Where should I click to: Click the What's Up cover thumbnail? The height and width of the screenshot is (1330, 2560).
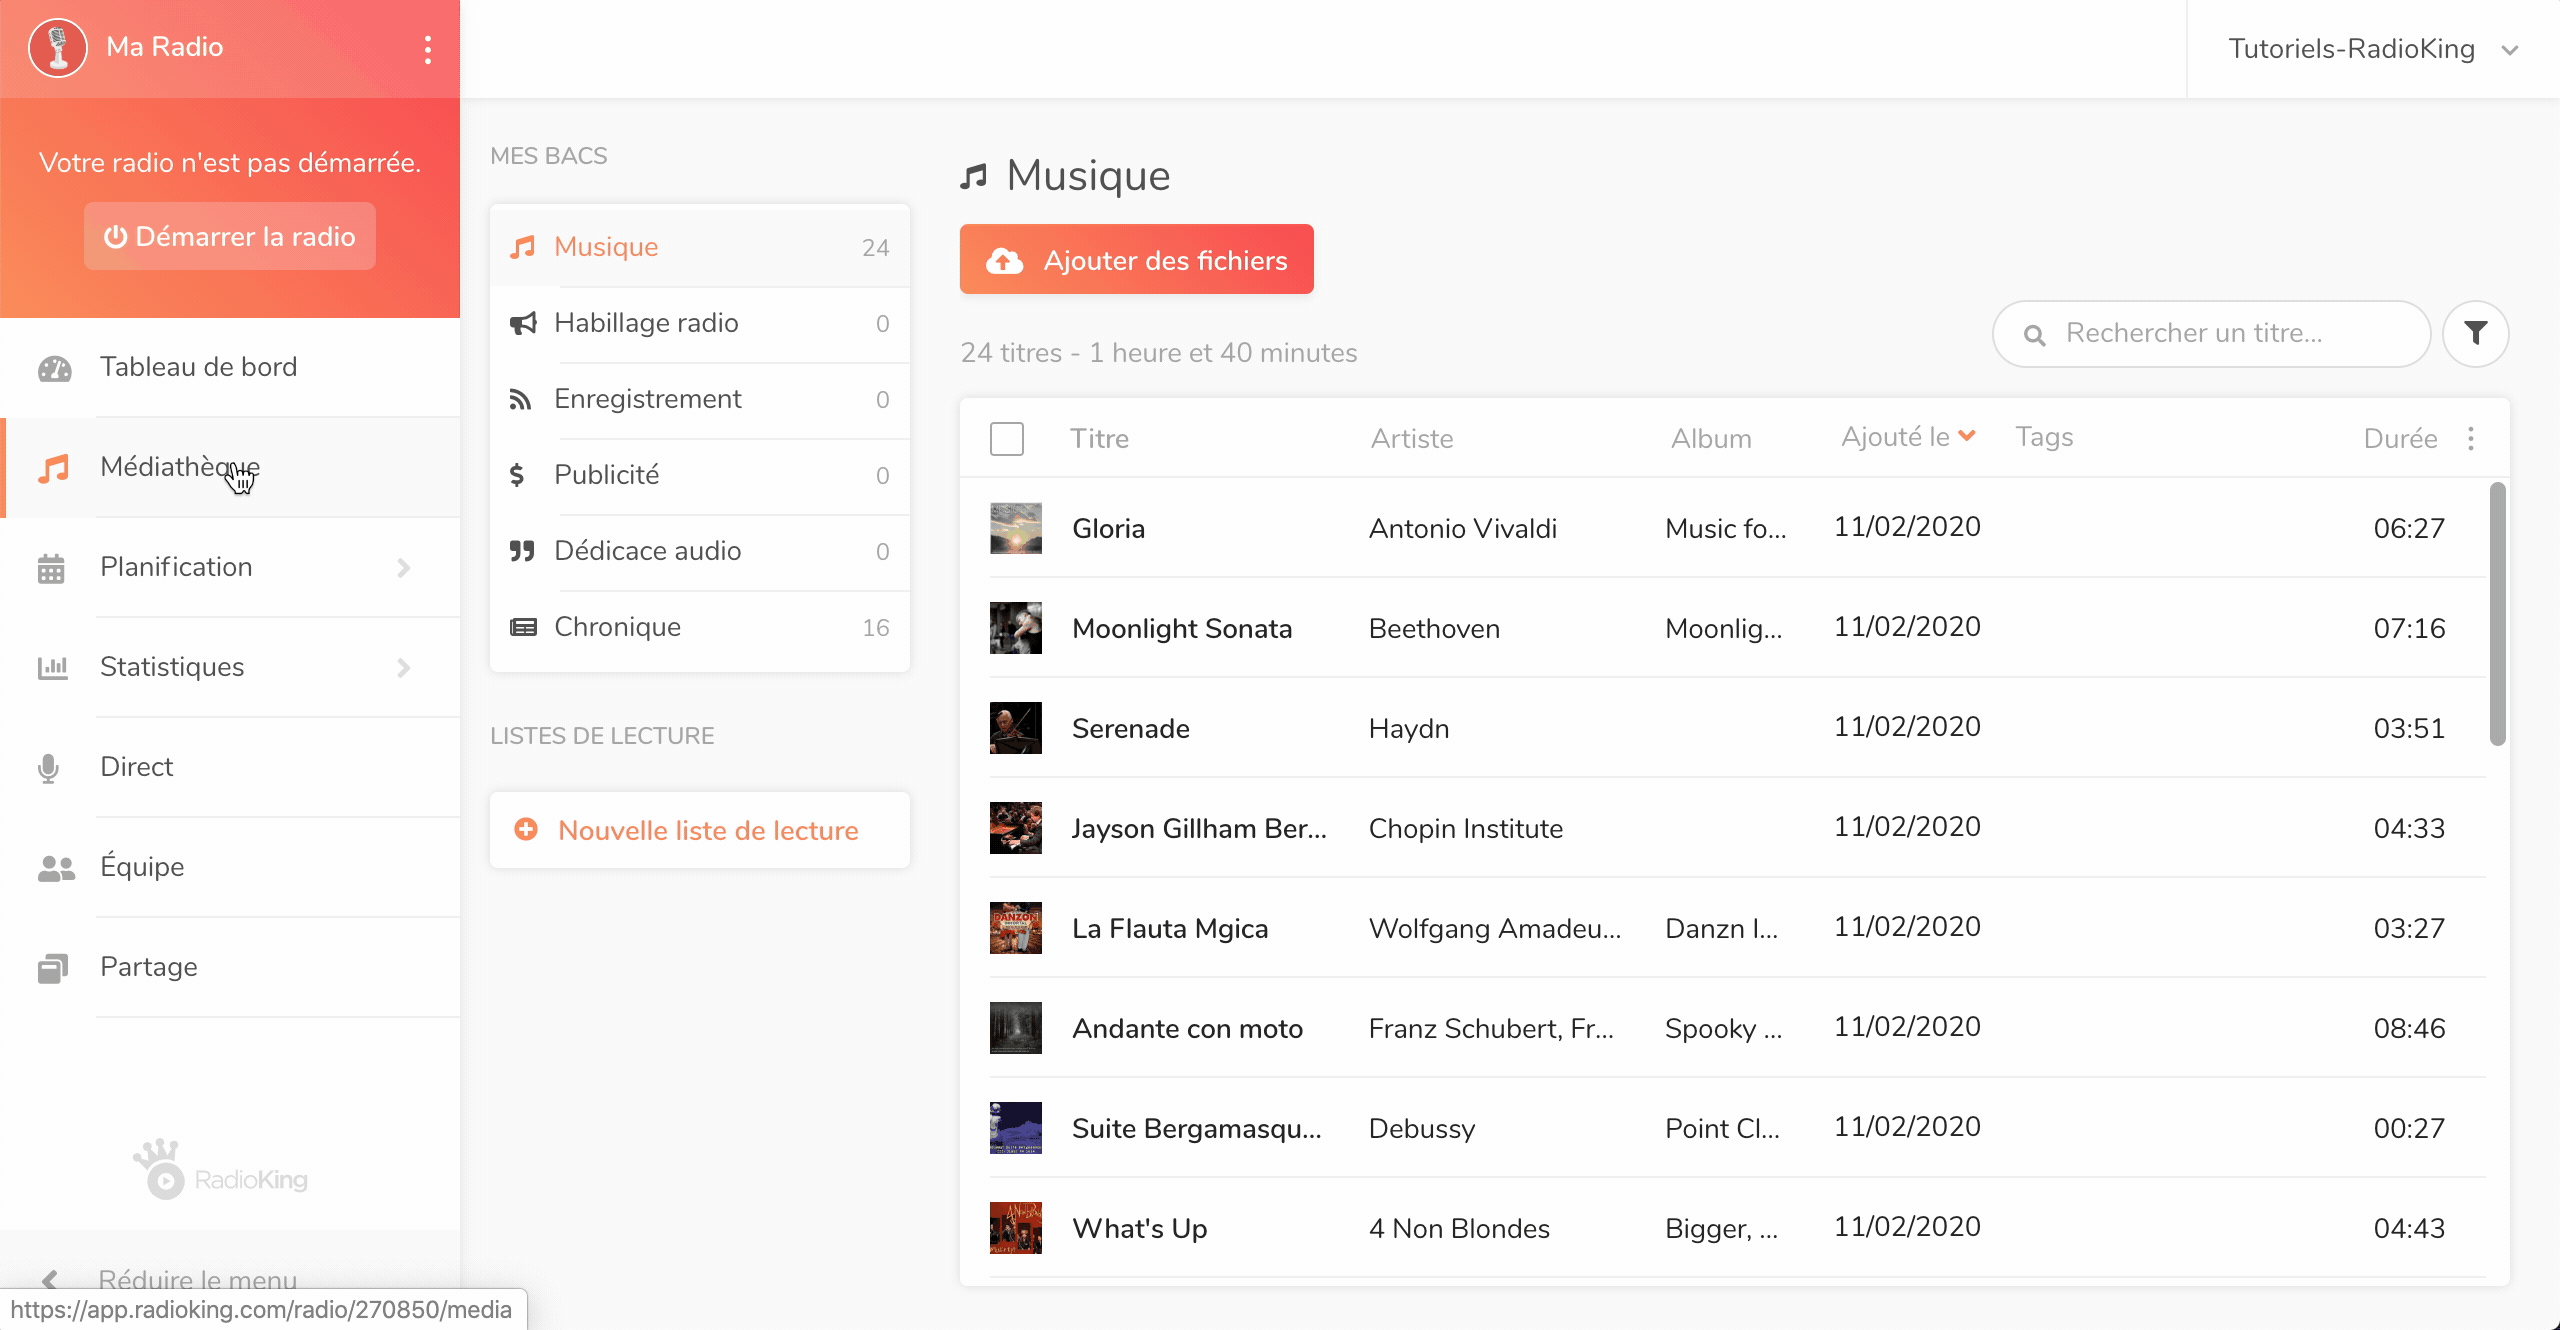click(1016, 1228)
